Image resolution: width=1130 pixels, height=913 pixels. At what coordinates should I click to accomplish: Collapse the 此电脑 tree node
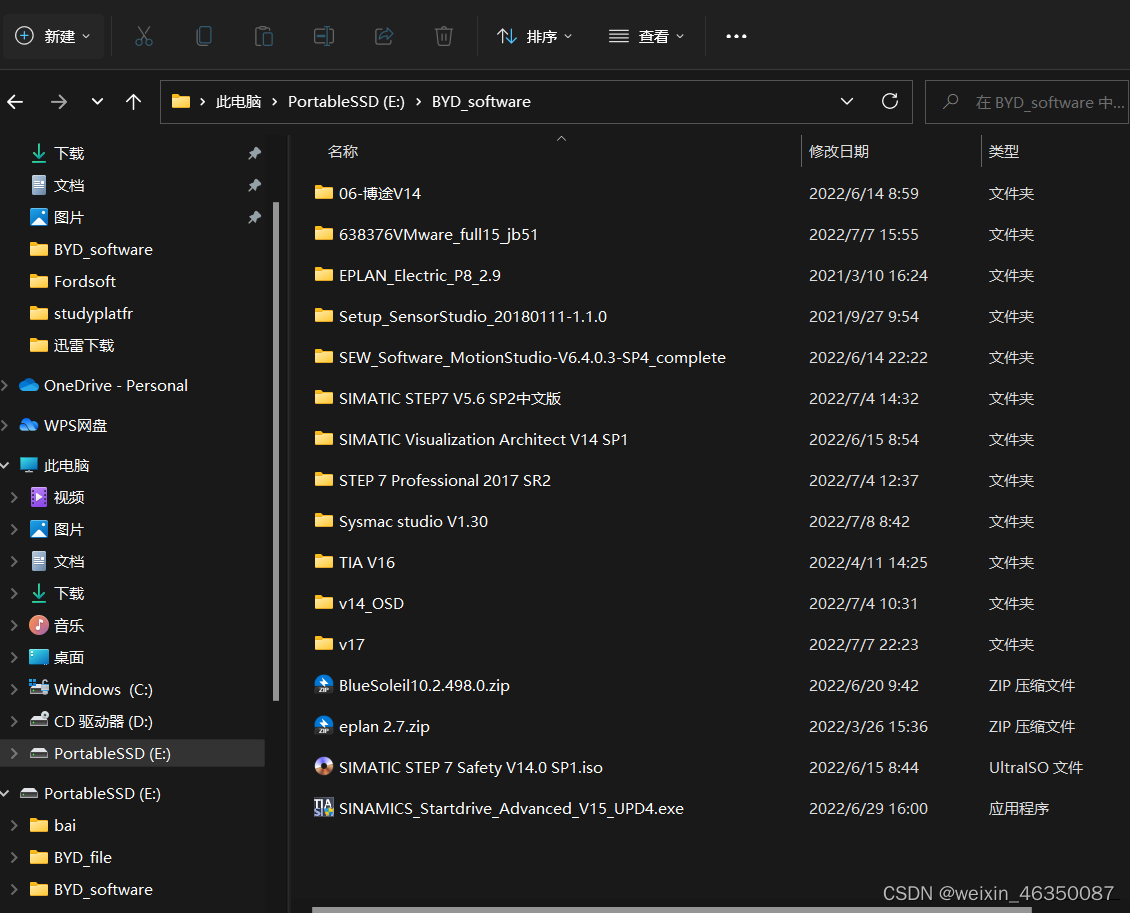coord(5,466)
